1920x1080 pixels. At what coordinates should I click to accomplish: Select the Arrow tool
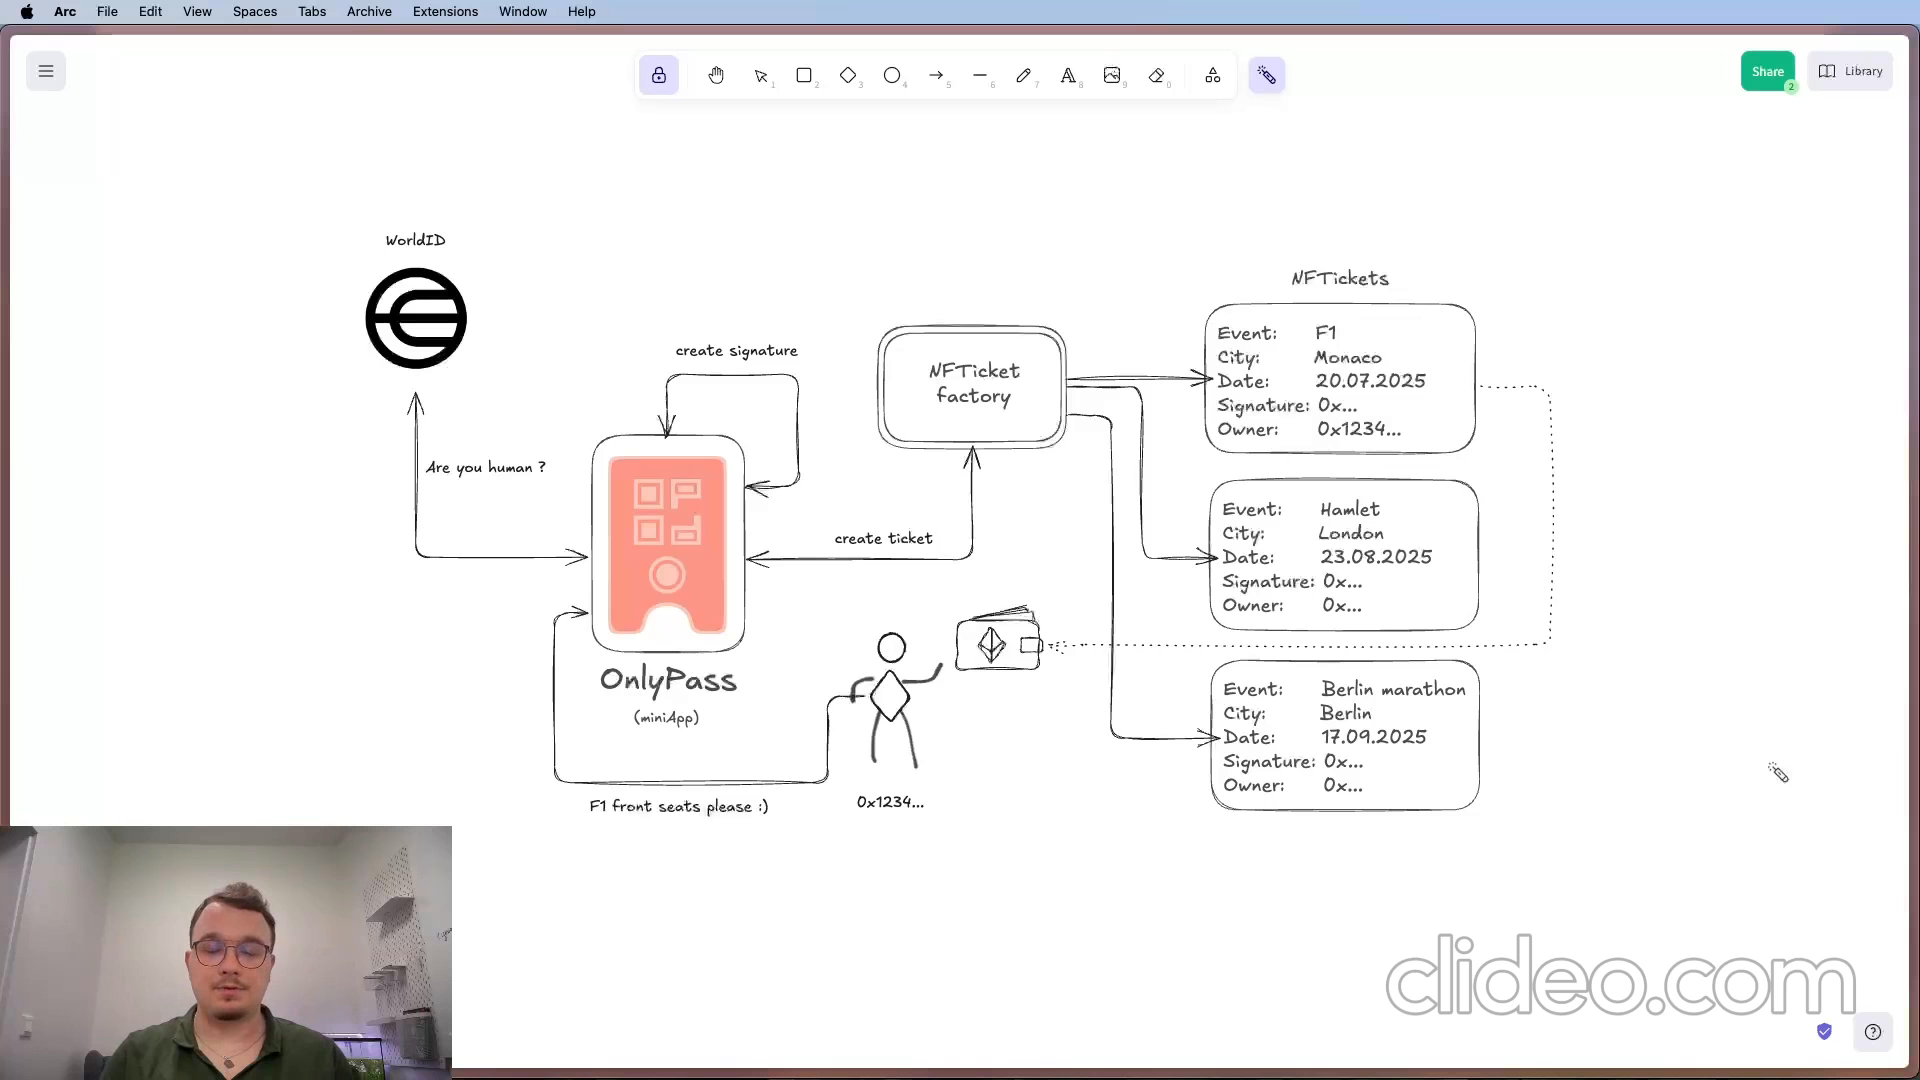936,75
